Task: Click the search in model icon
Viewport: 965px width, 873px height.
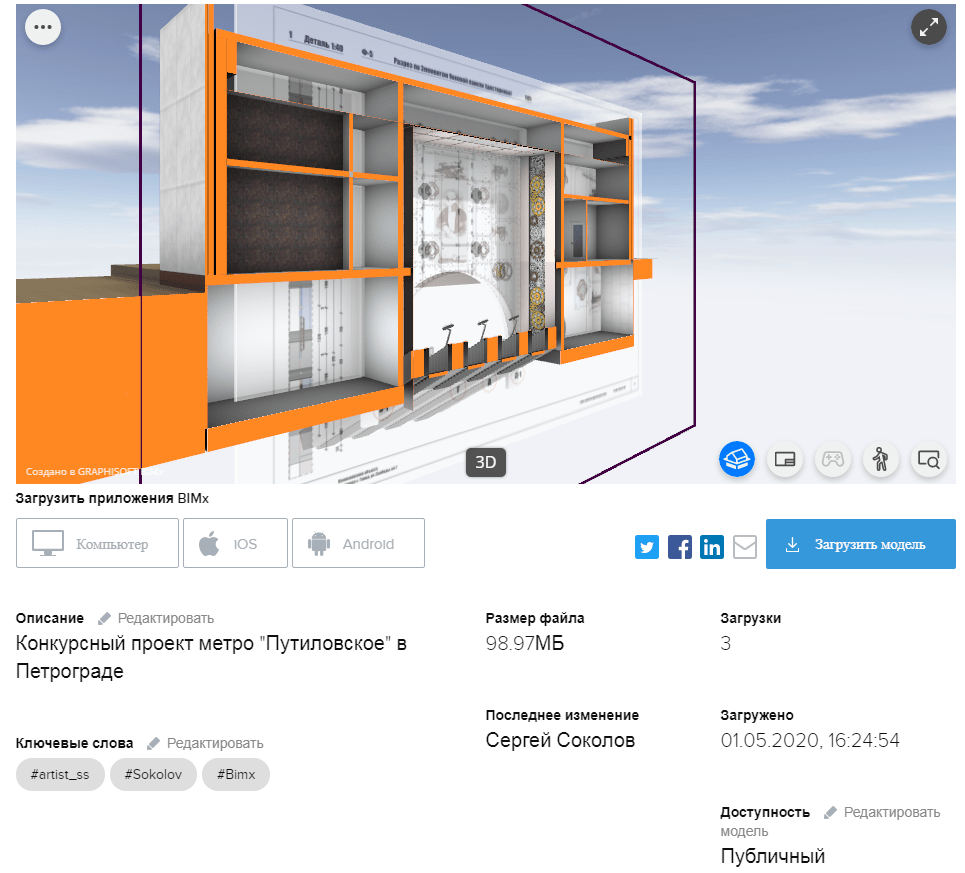Action: click(x=928, y=459)
